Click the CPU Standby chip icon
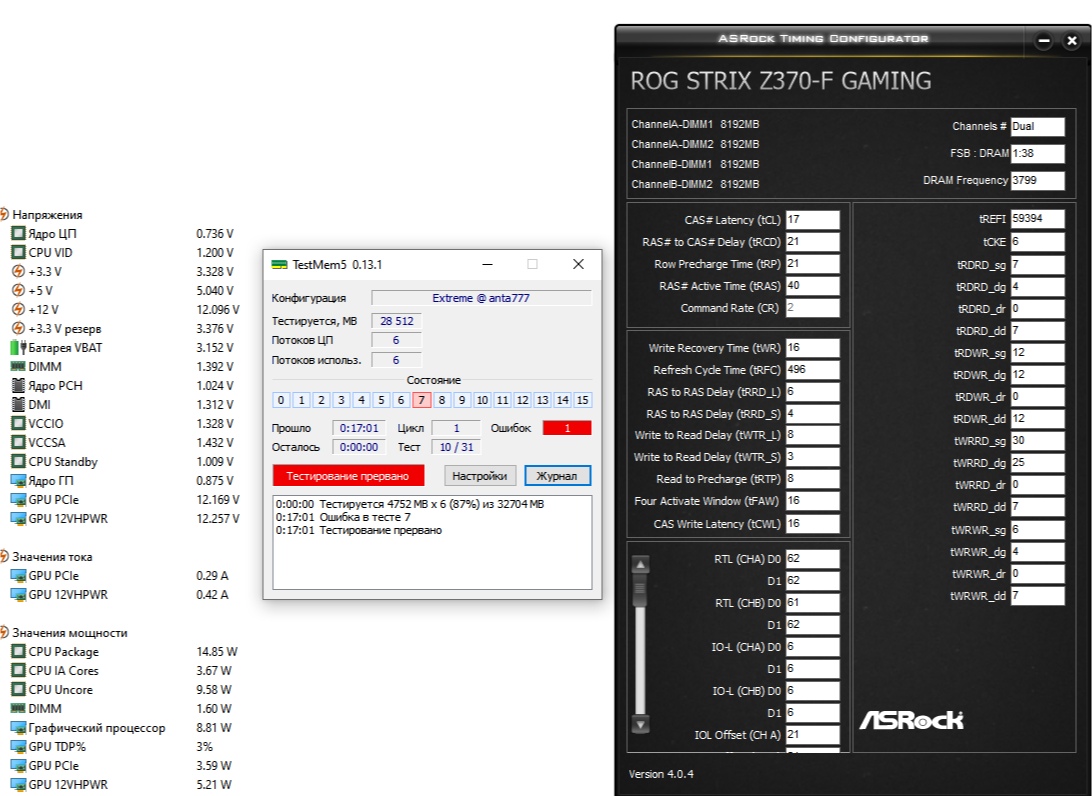The width and height of the screenshot is (1092, 796). coord(18,461)
